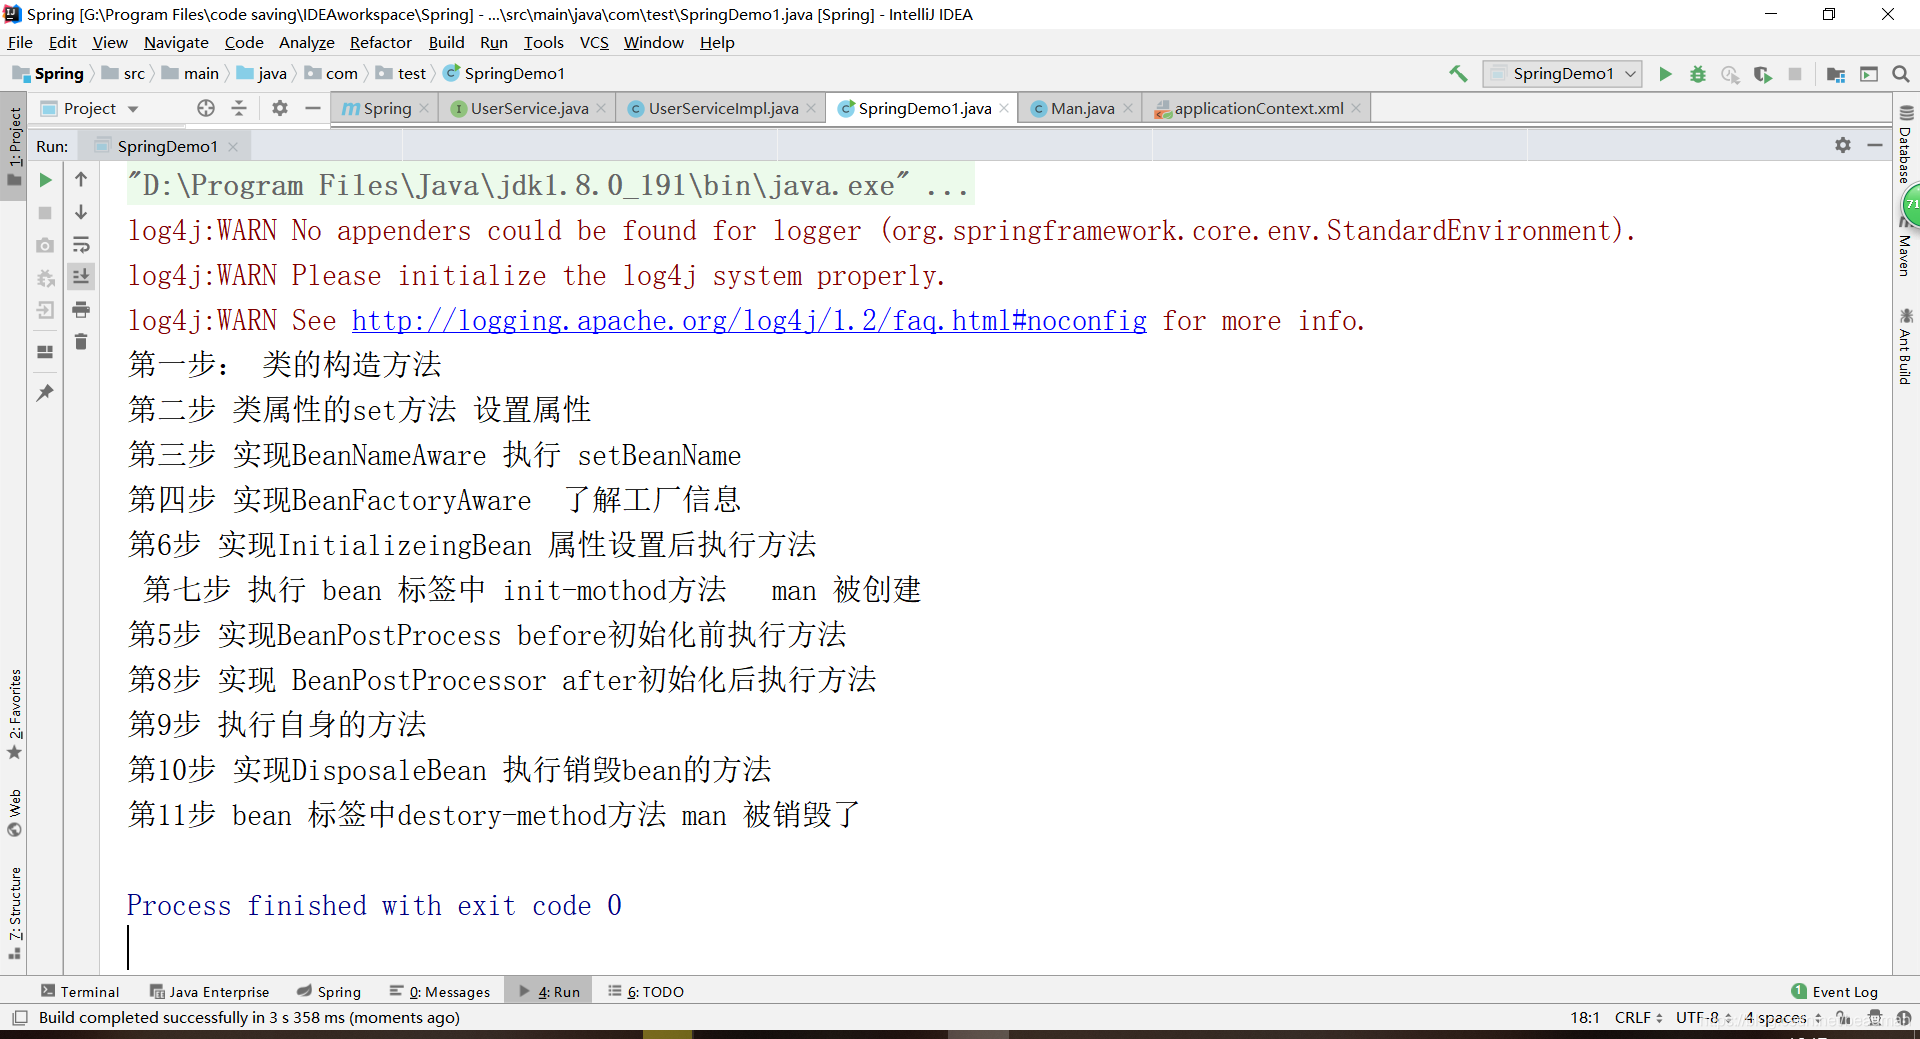Rerun SpringDemo1 in the Run panel
Screen dimensions: 1920x1039
[x=45, y=180]
